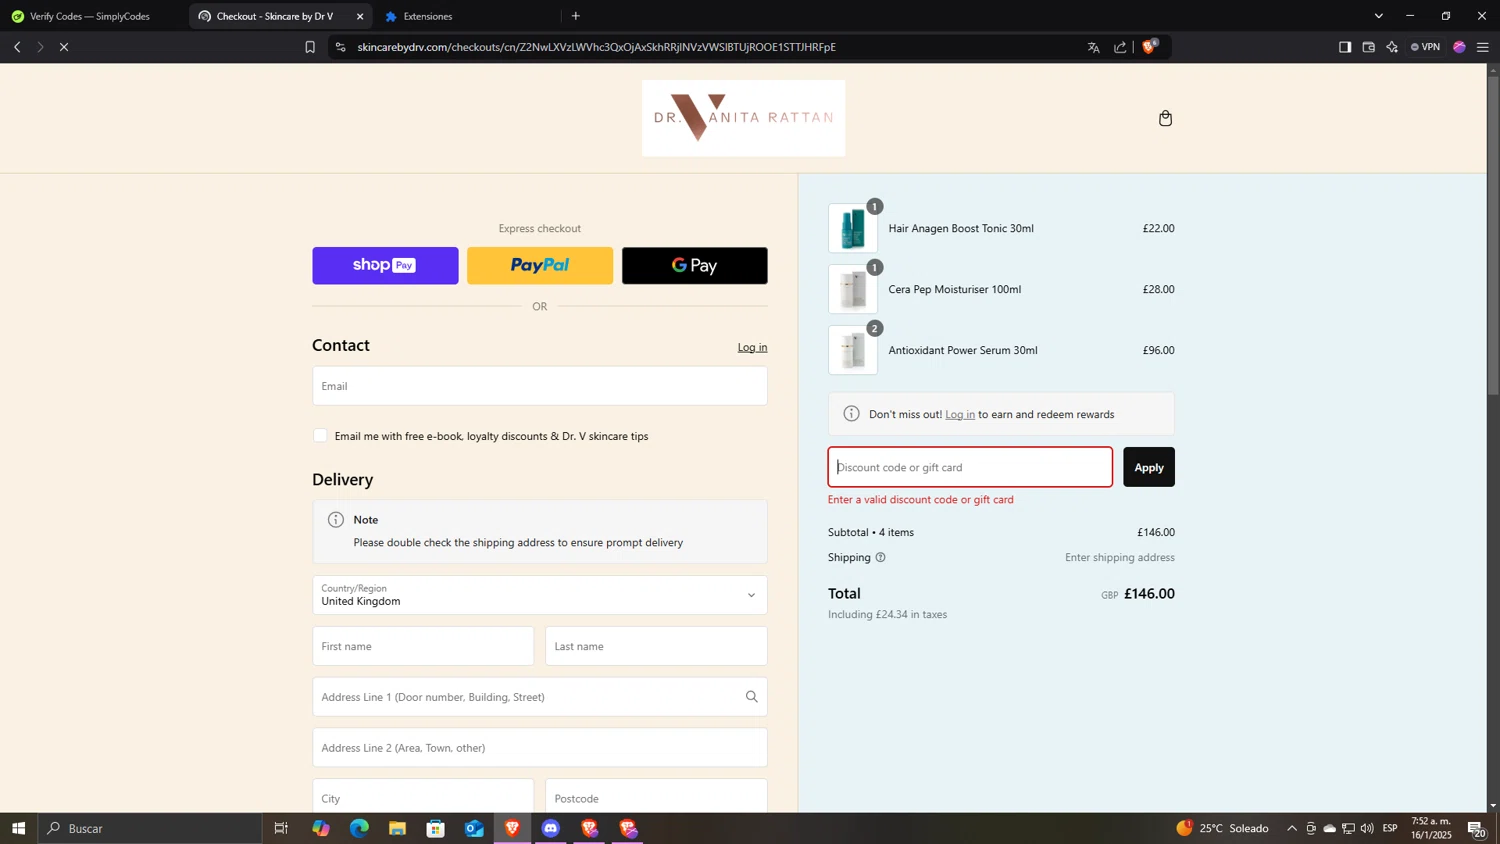Open File Explorer from taskbar
This screenshot has width=1500, height=844.
click(397, 828)
